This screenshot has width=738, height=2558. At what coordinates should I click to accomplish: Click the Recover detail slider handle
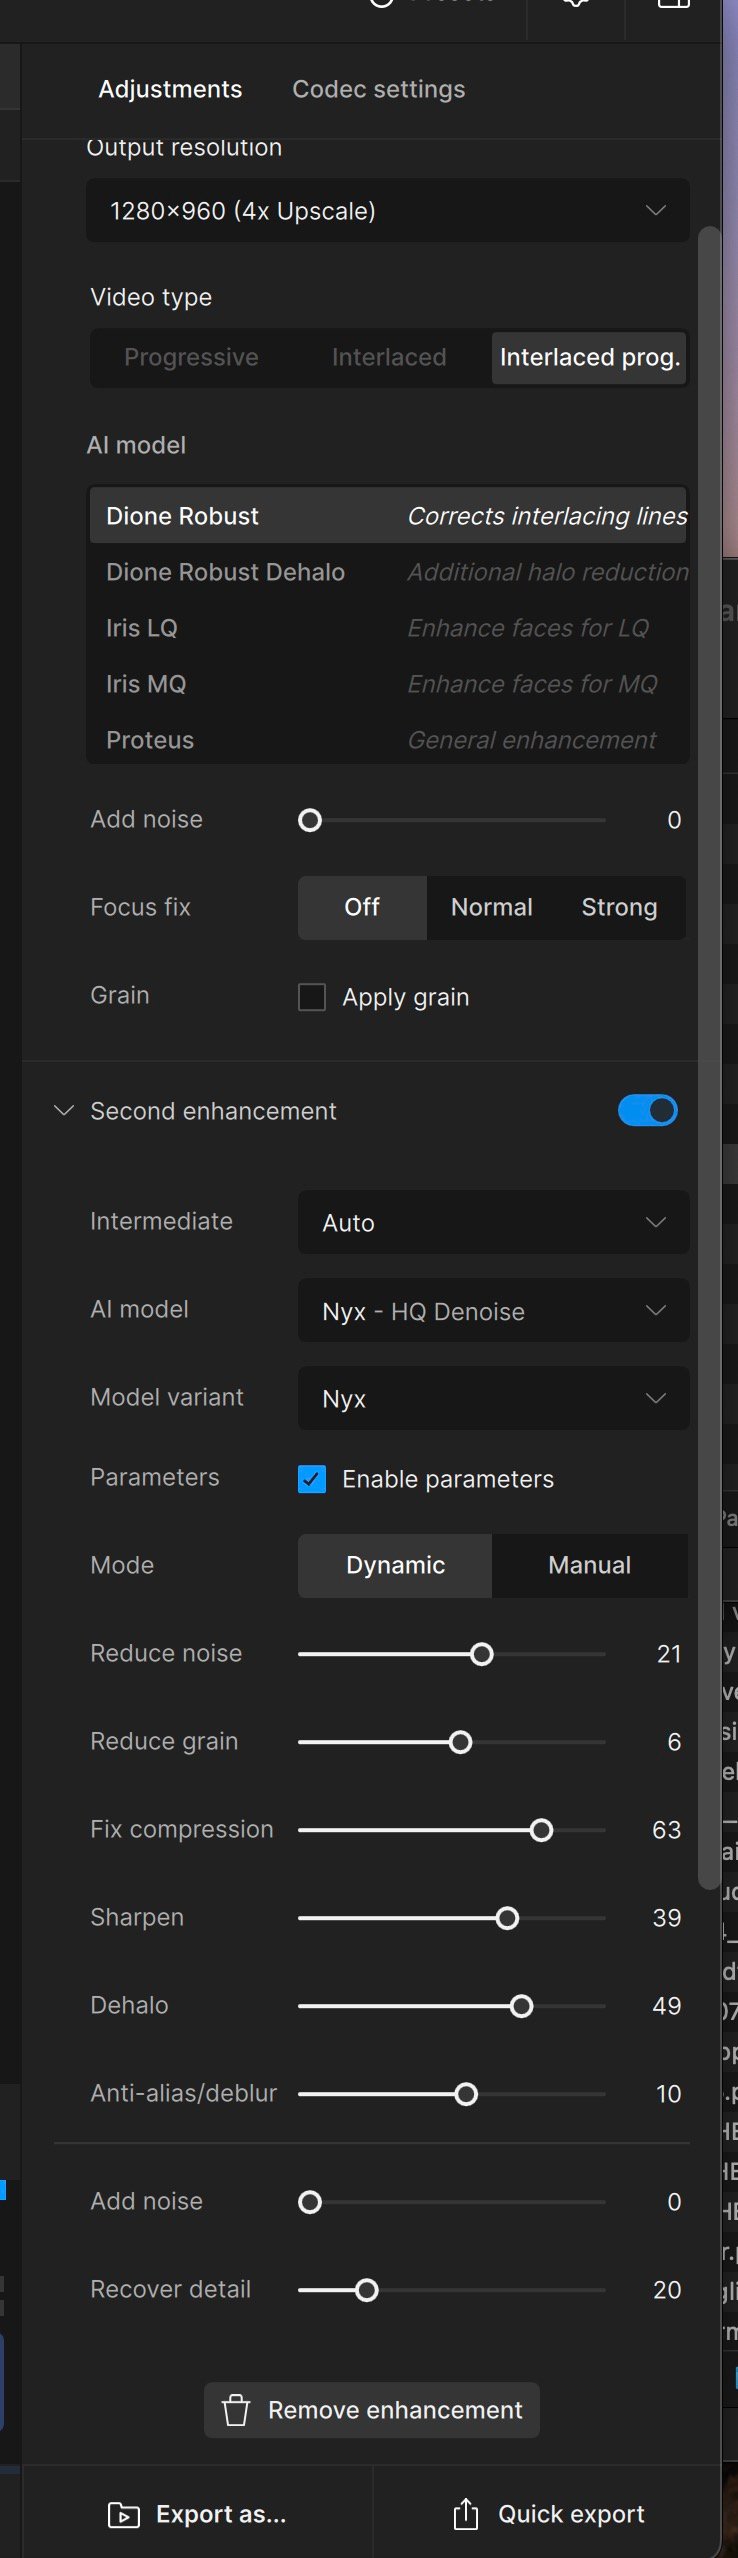coord(367,2291)
